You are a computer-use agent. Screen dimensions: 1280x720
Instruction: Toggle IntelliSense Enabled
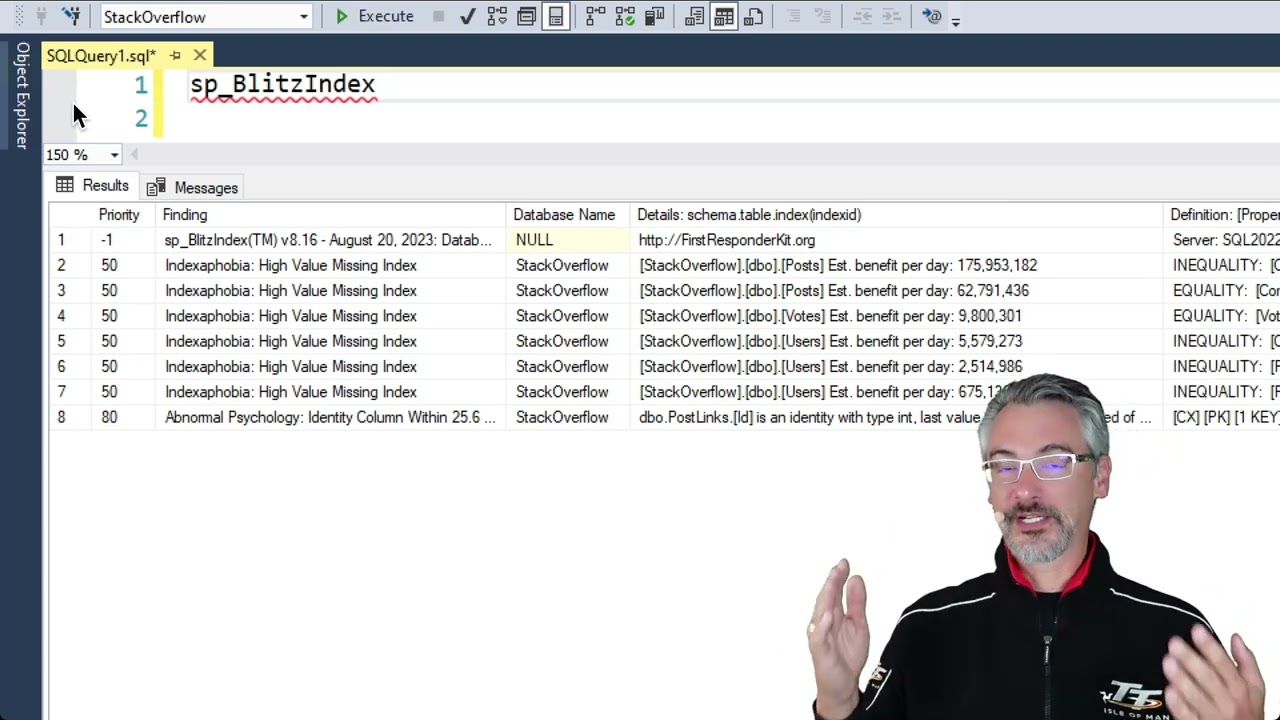coord(556,16)
